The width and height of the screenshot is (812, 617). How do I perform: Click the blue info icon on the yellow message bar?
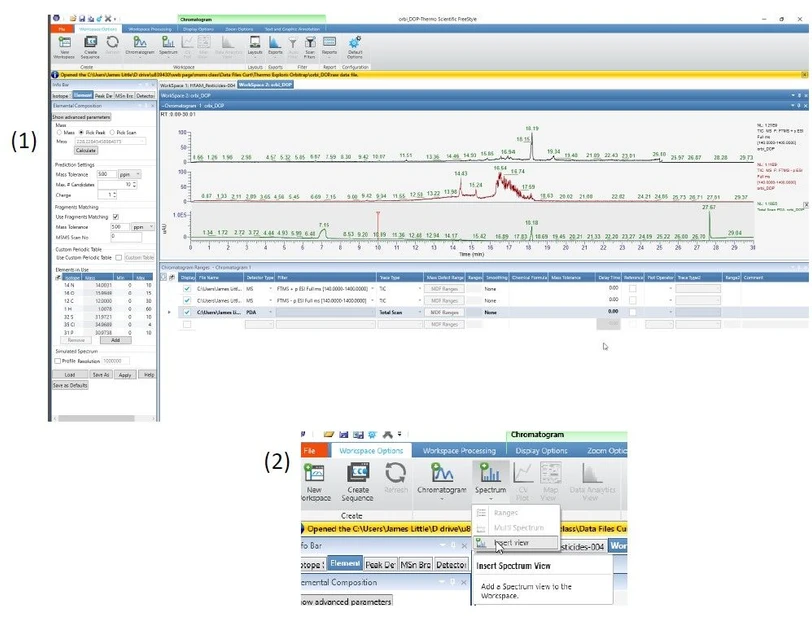(x=55, y=75)
